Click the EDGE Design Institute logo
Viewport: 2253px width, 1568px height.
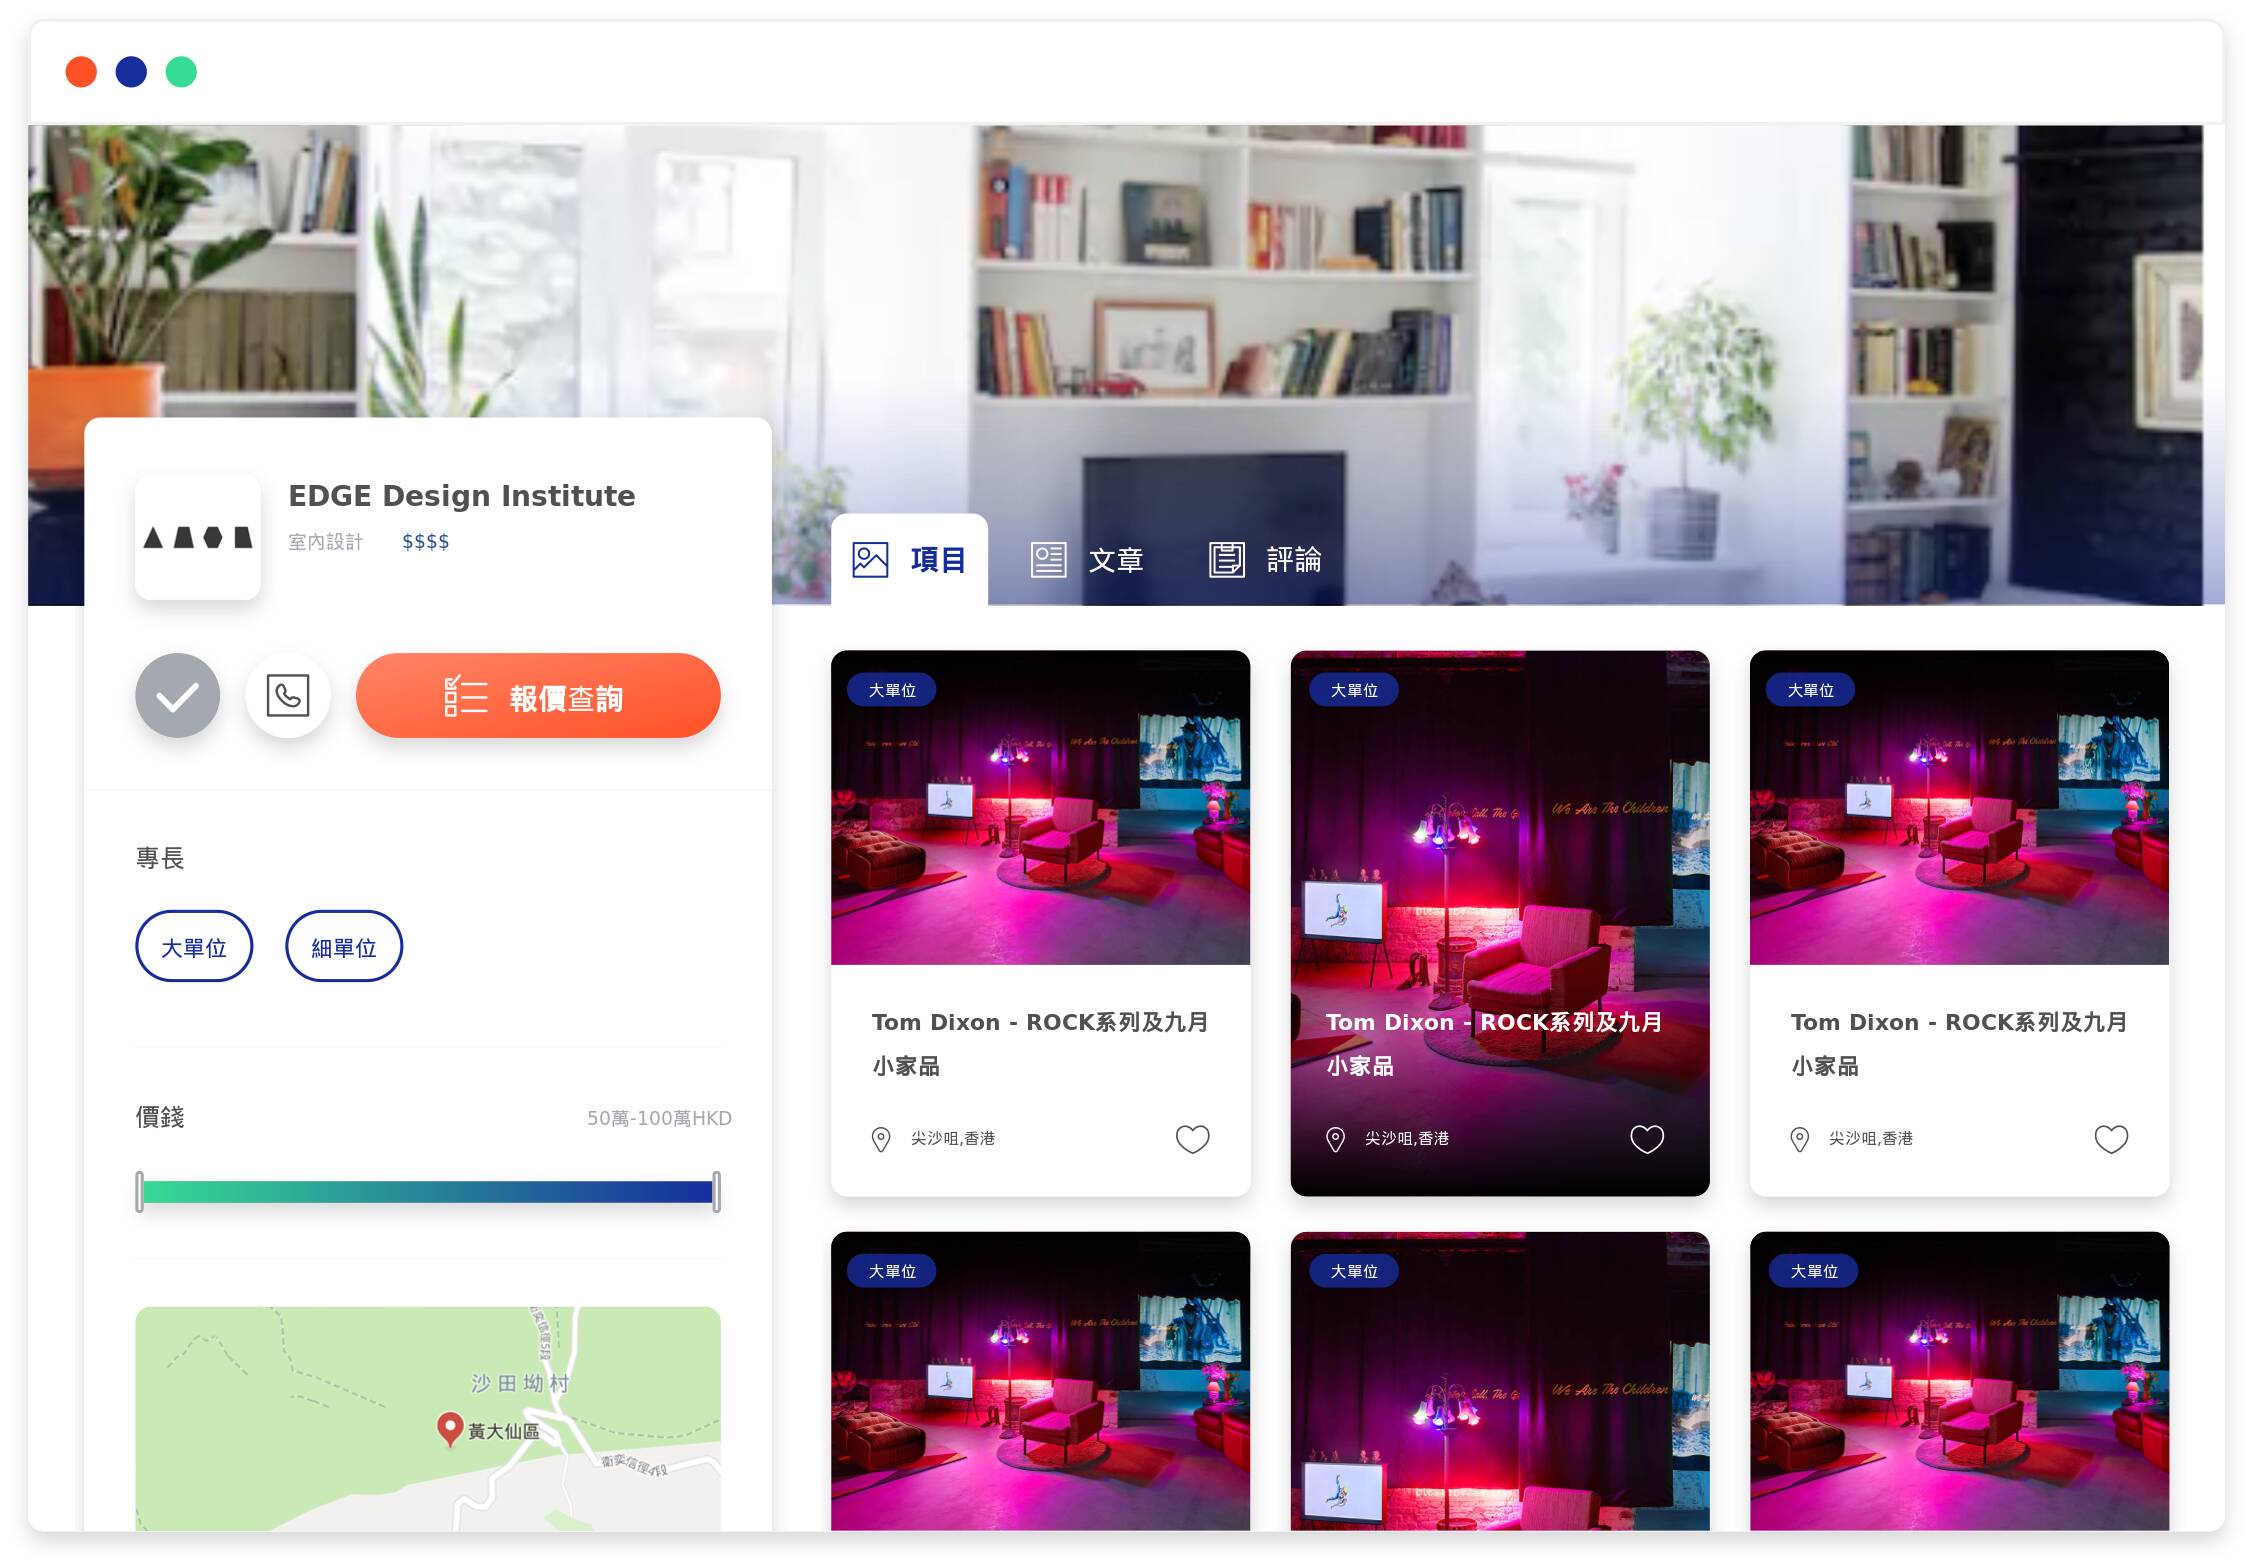(198, 538)
